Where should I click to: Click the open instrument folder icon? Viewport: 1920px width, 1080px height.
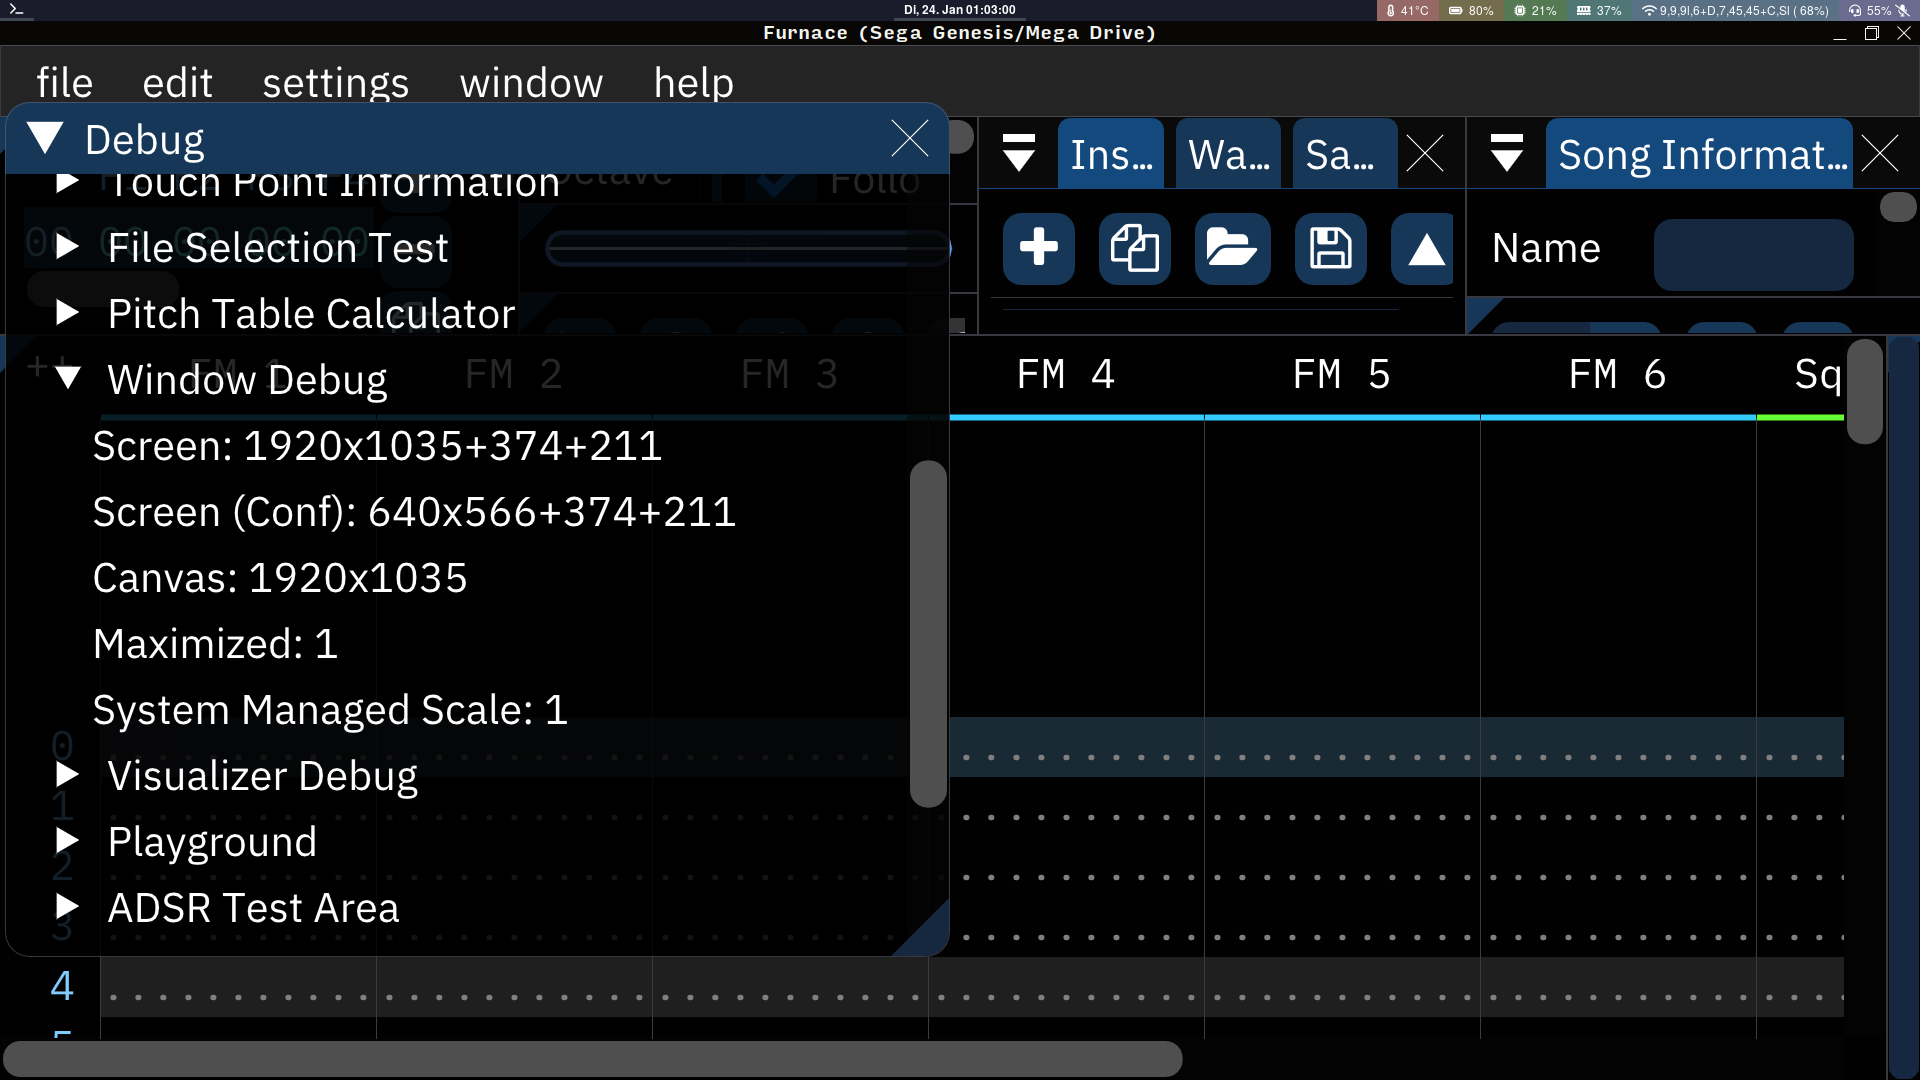(x=1231, y=248)
